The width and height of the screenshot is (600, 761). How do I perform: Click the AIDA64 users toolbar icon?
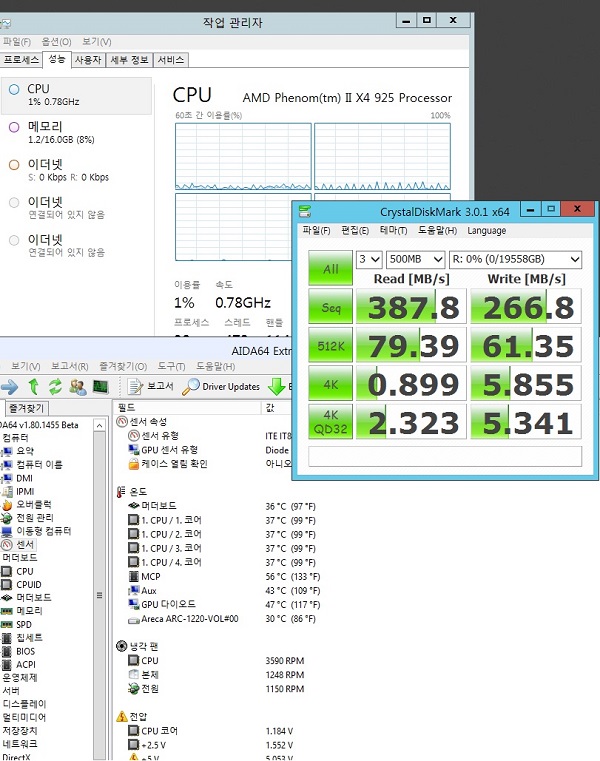click(x=78, y=387)
